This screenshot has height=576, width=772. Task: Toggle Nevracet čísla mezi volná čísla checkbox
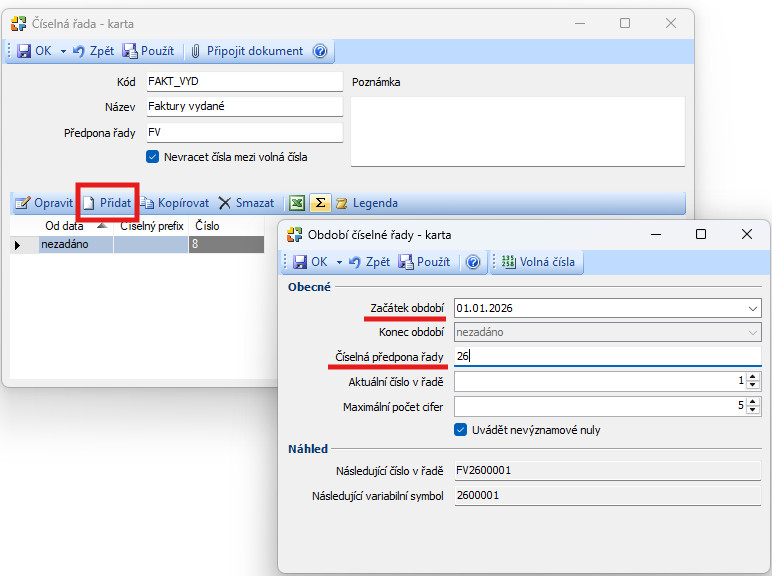(153, 157)
